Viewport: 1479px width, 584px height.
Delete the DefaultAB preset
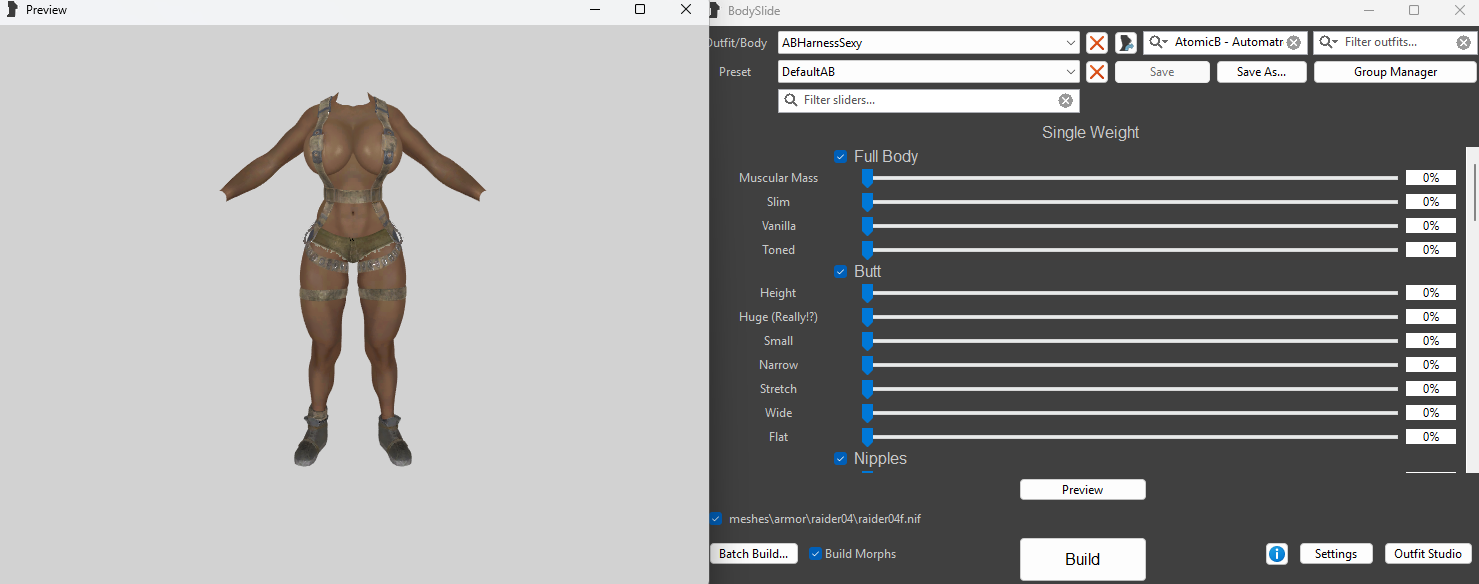[1097, 72]
